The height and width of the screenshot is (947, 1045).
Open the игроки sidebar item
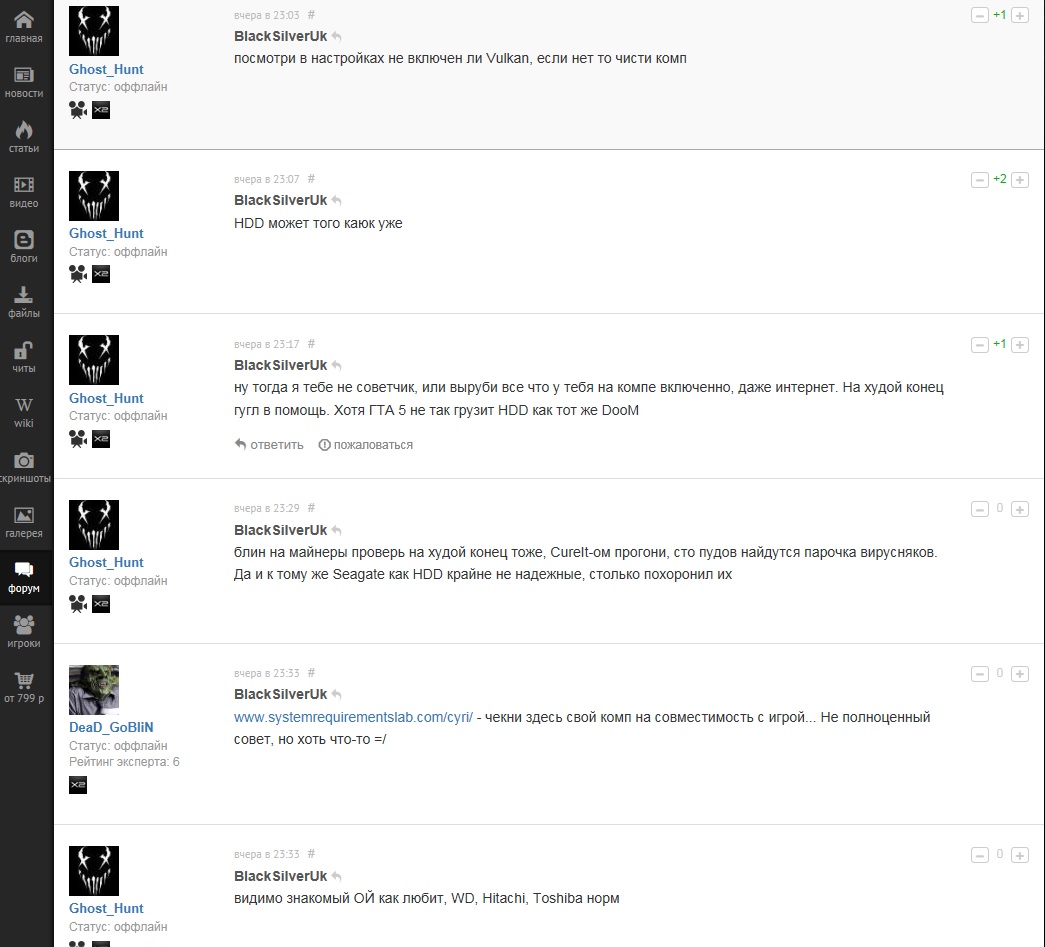[24, 632]
